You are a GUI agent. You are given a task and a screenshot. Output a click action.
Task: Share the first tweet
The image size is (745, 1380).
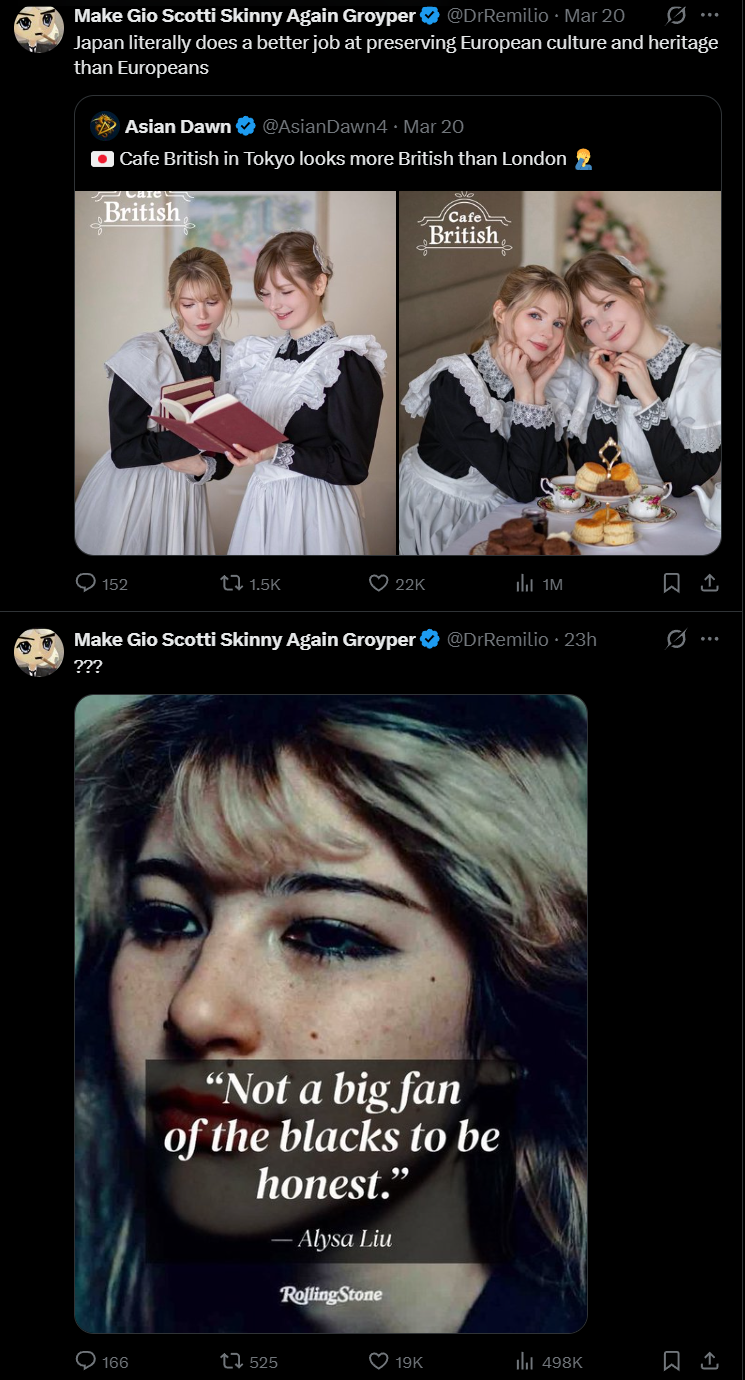709,583
